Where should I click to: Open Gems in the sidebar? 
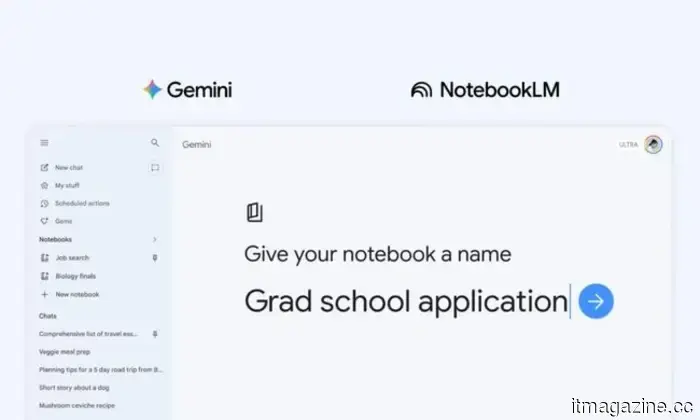point(63,221)
